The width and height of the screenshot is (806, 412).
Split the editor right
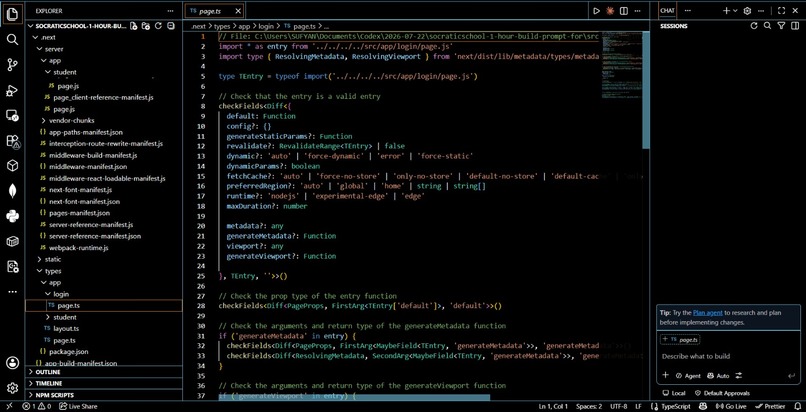(x=624, y=10)
